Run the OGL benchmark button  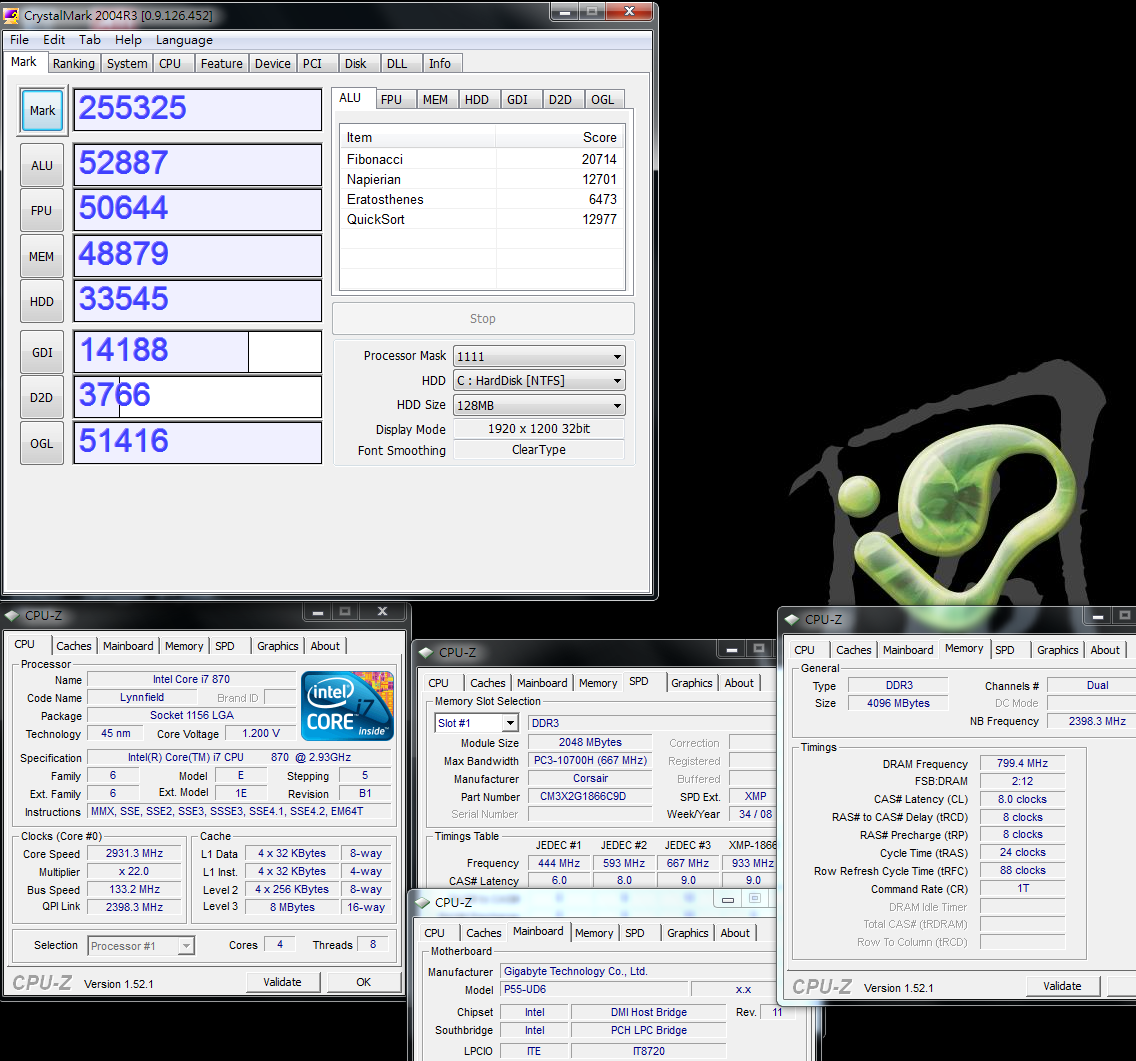click(42, 443)
